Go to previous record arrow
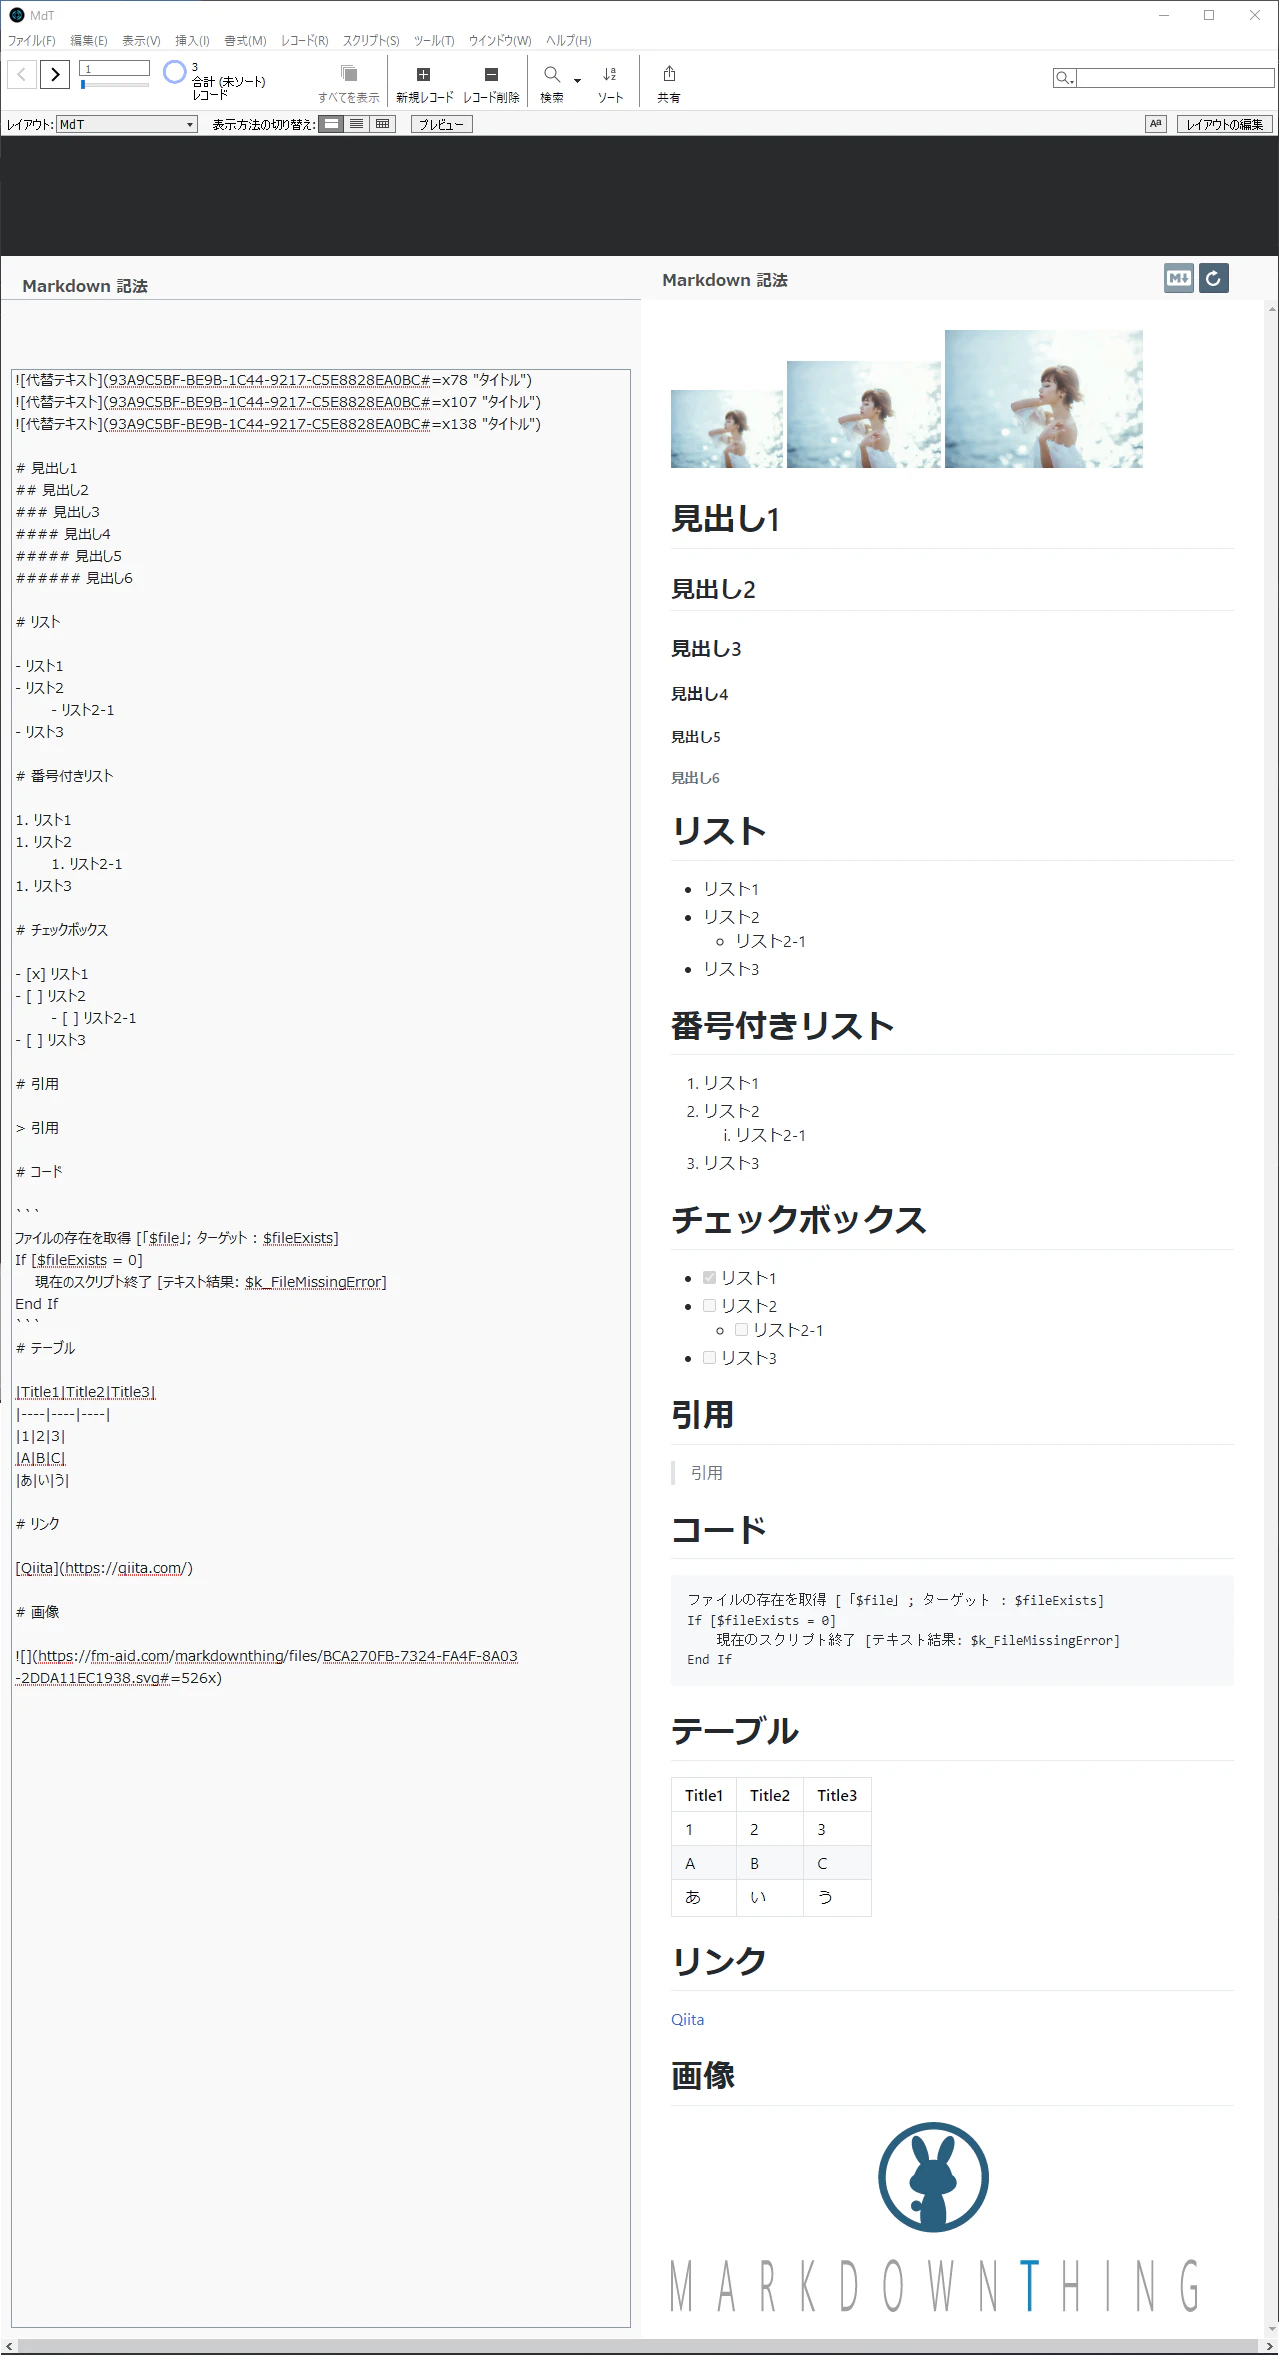This screenshot has width=1279, height=2356. (23, 74)
